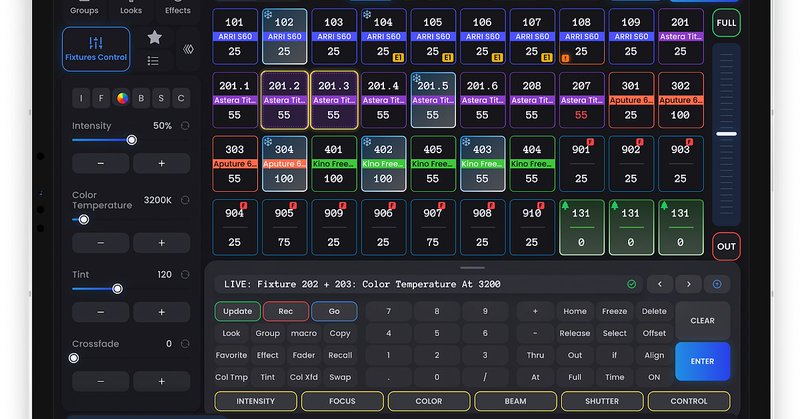Switch to the COLOR parameter tab
Viewport: 800px width, 419px height.
(x=429, y=401)
